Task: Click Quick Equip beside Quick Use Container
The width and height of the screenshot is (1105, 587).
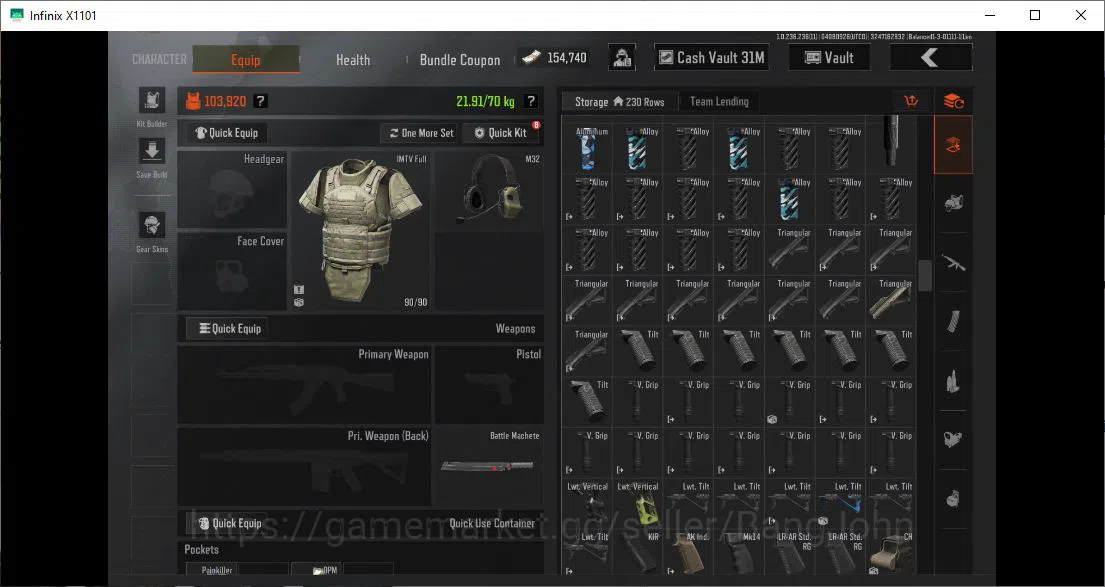Action: coord(227,523)
